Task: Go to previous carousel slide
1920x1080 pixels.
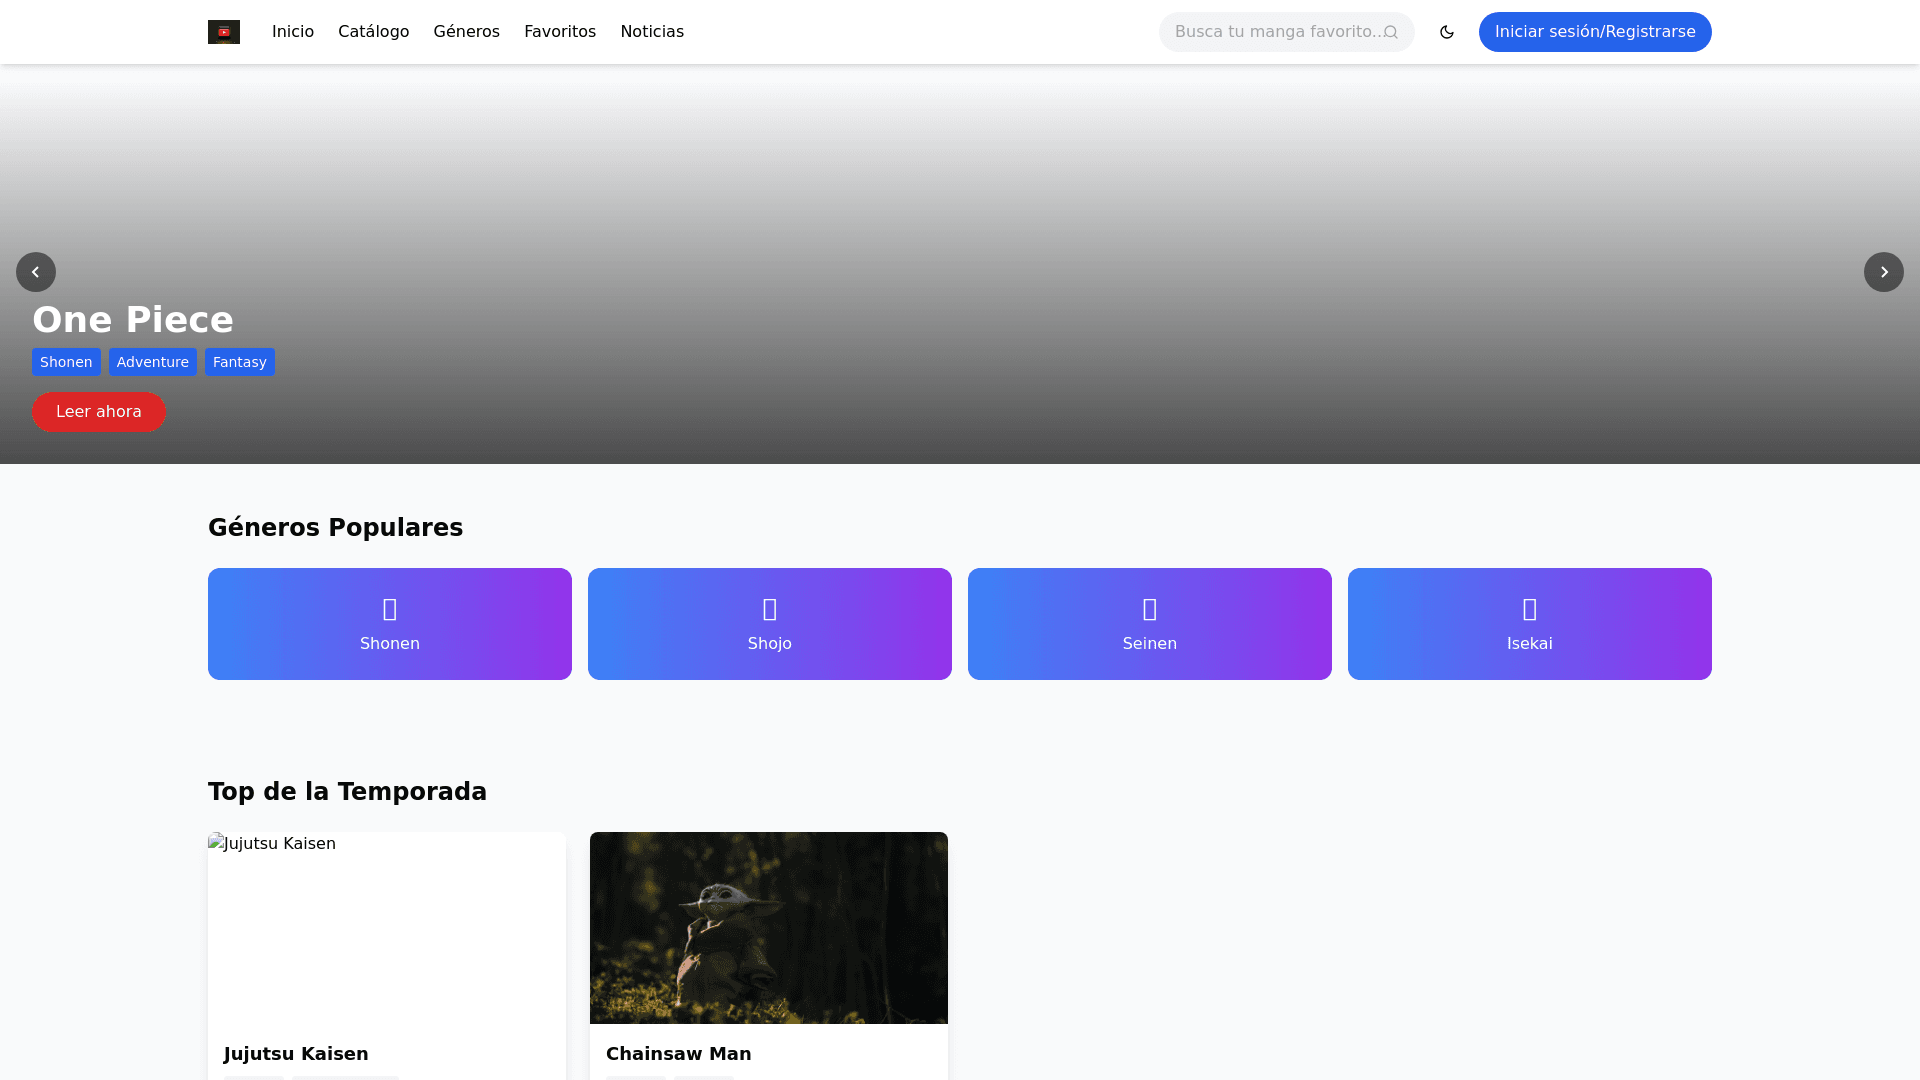Action: (x=36, y=272)
